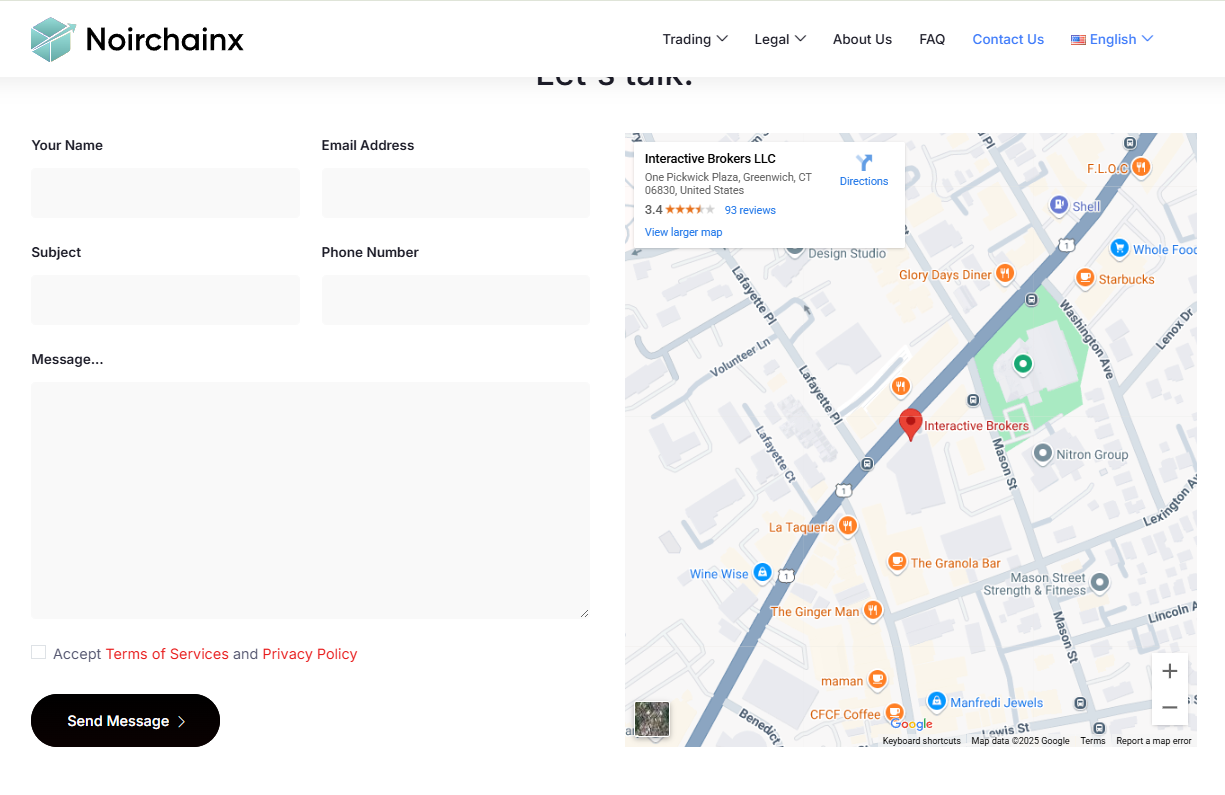
Task: Click Keyboard shortcuts on the map
Action: pos(921,741)
